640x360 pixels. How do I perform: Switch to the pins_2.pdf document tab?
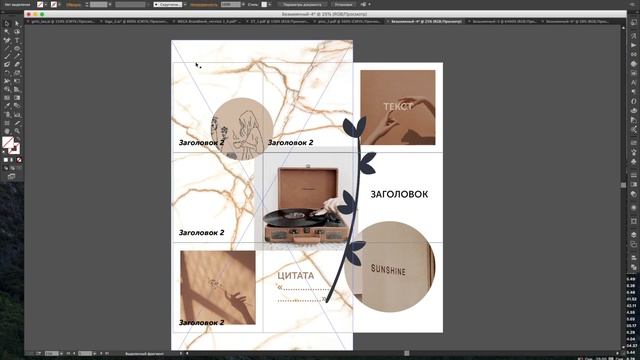pos(350,21)
